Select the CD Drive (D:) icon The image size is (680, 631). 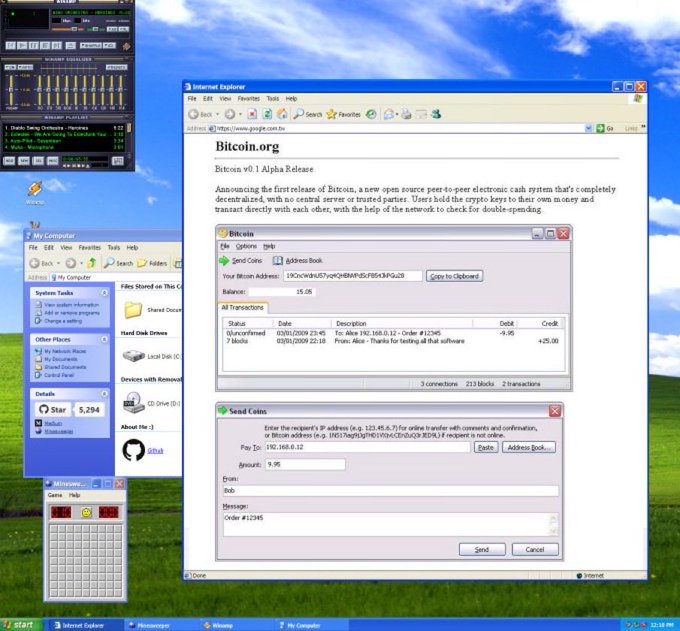point(134,402)
